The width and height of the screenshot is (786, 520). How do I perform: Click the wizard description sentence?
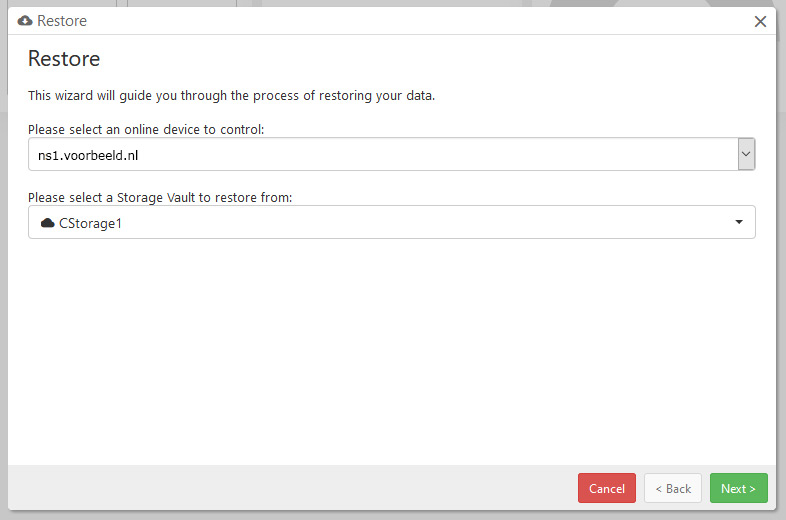[232, 95]
